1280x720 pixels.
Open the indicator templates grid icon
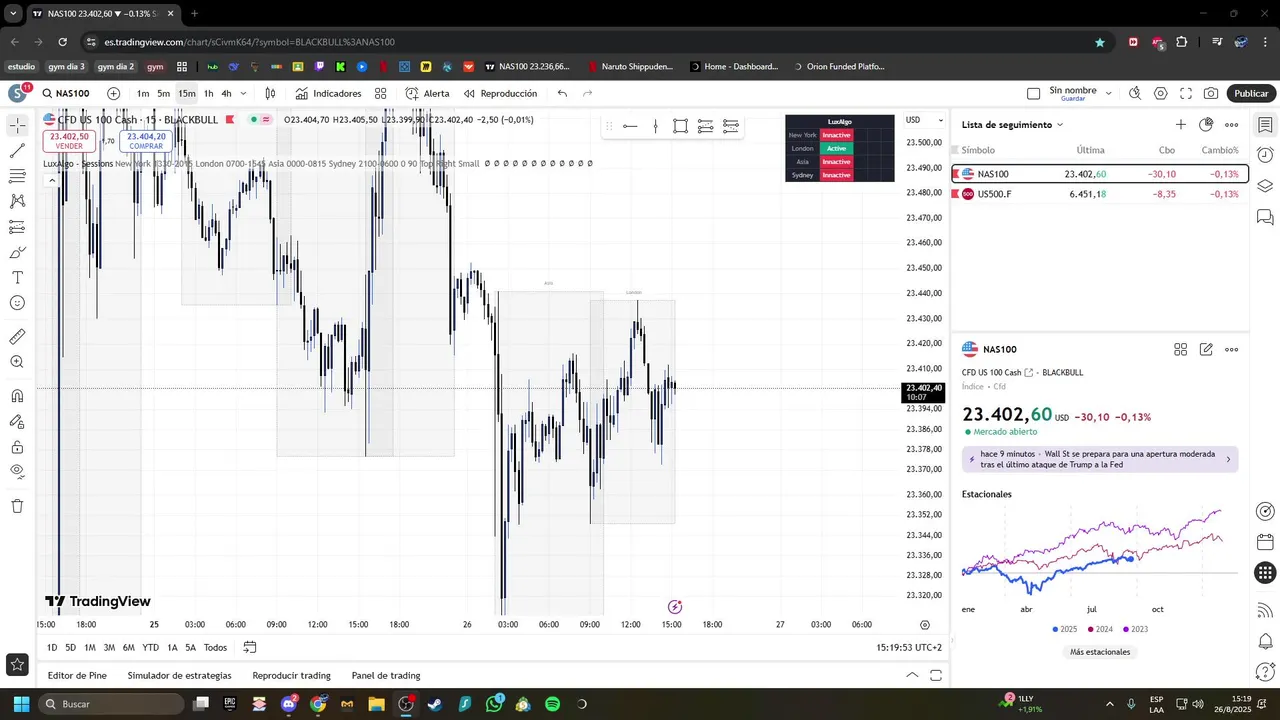[380, 93]
